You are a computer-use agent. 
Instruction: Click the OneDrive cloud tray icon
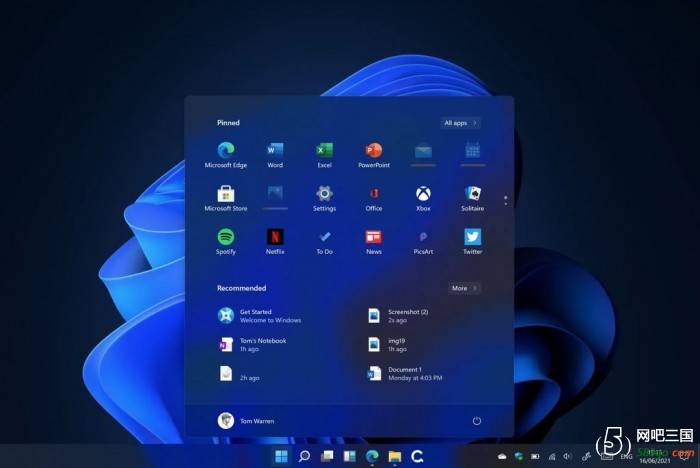click(x=502, y=456)
